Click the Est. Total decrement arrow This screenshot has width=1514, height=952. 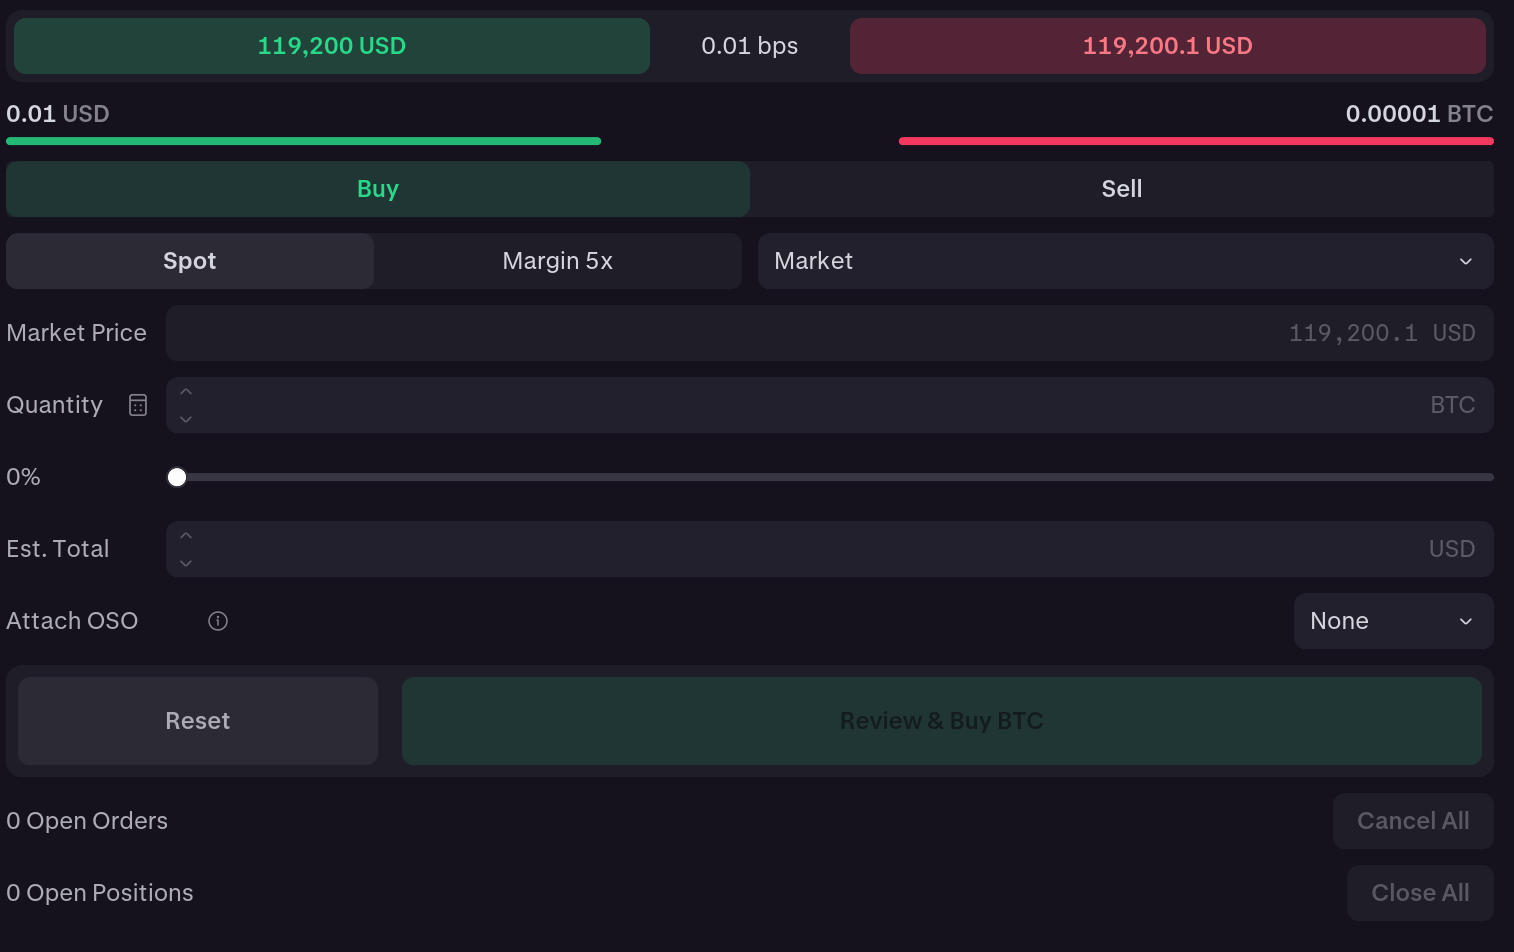185,563
